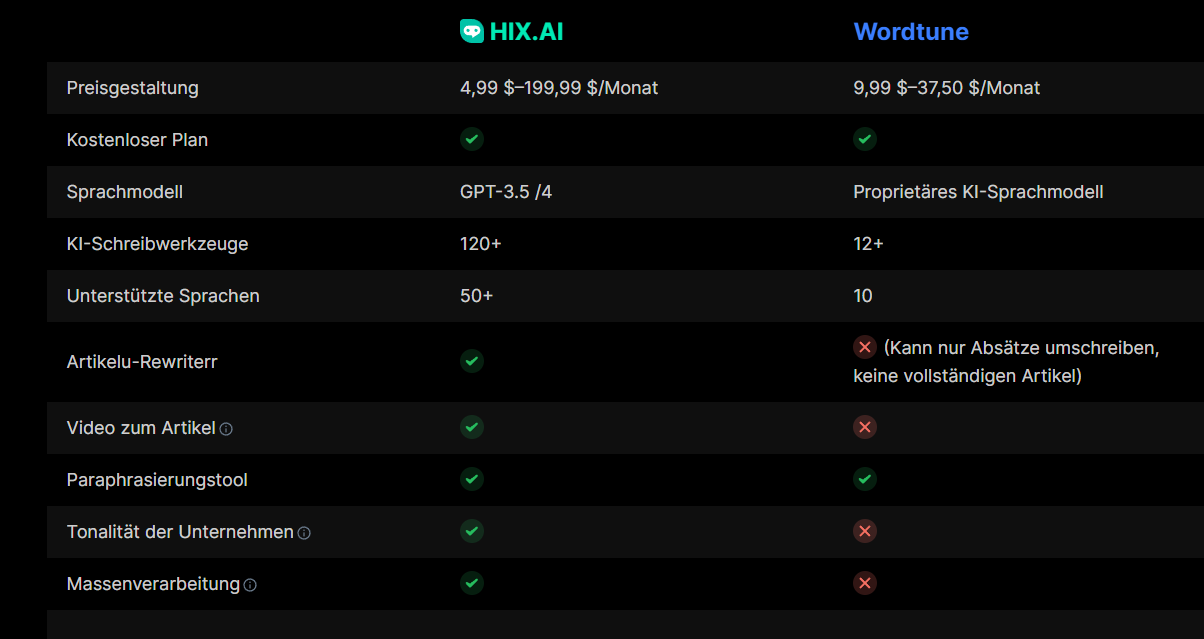Select Proprietäres KI-Sprachmodell cell
This screenshot has width=1204, height=639.
pyautogui.click(x=978, y=192)
